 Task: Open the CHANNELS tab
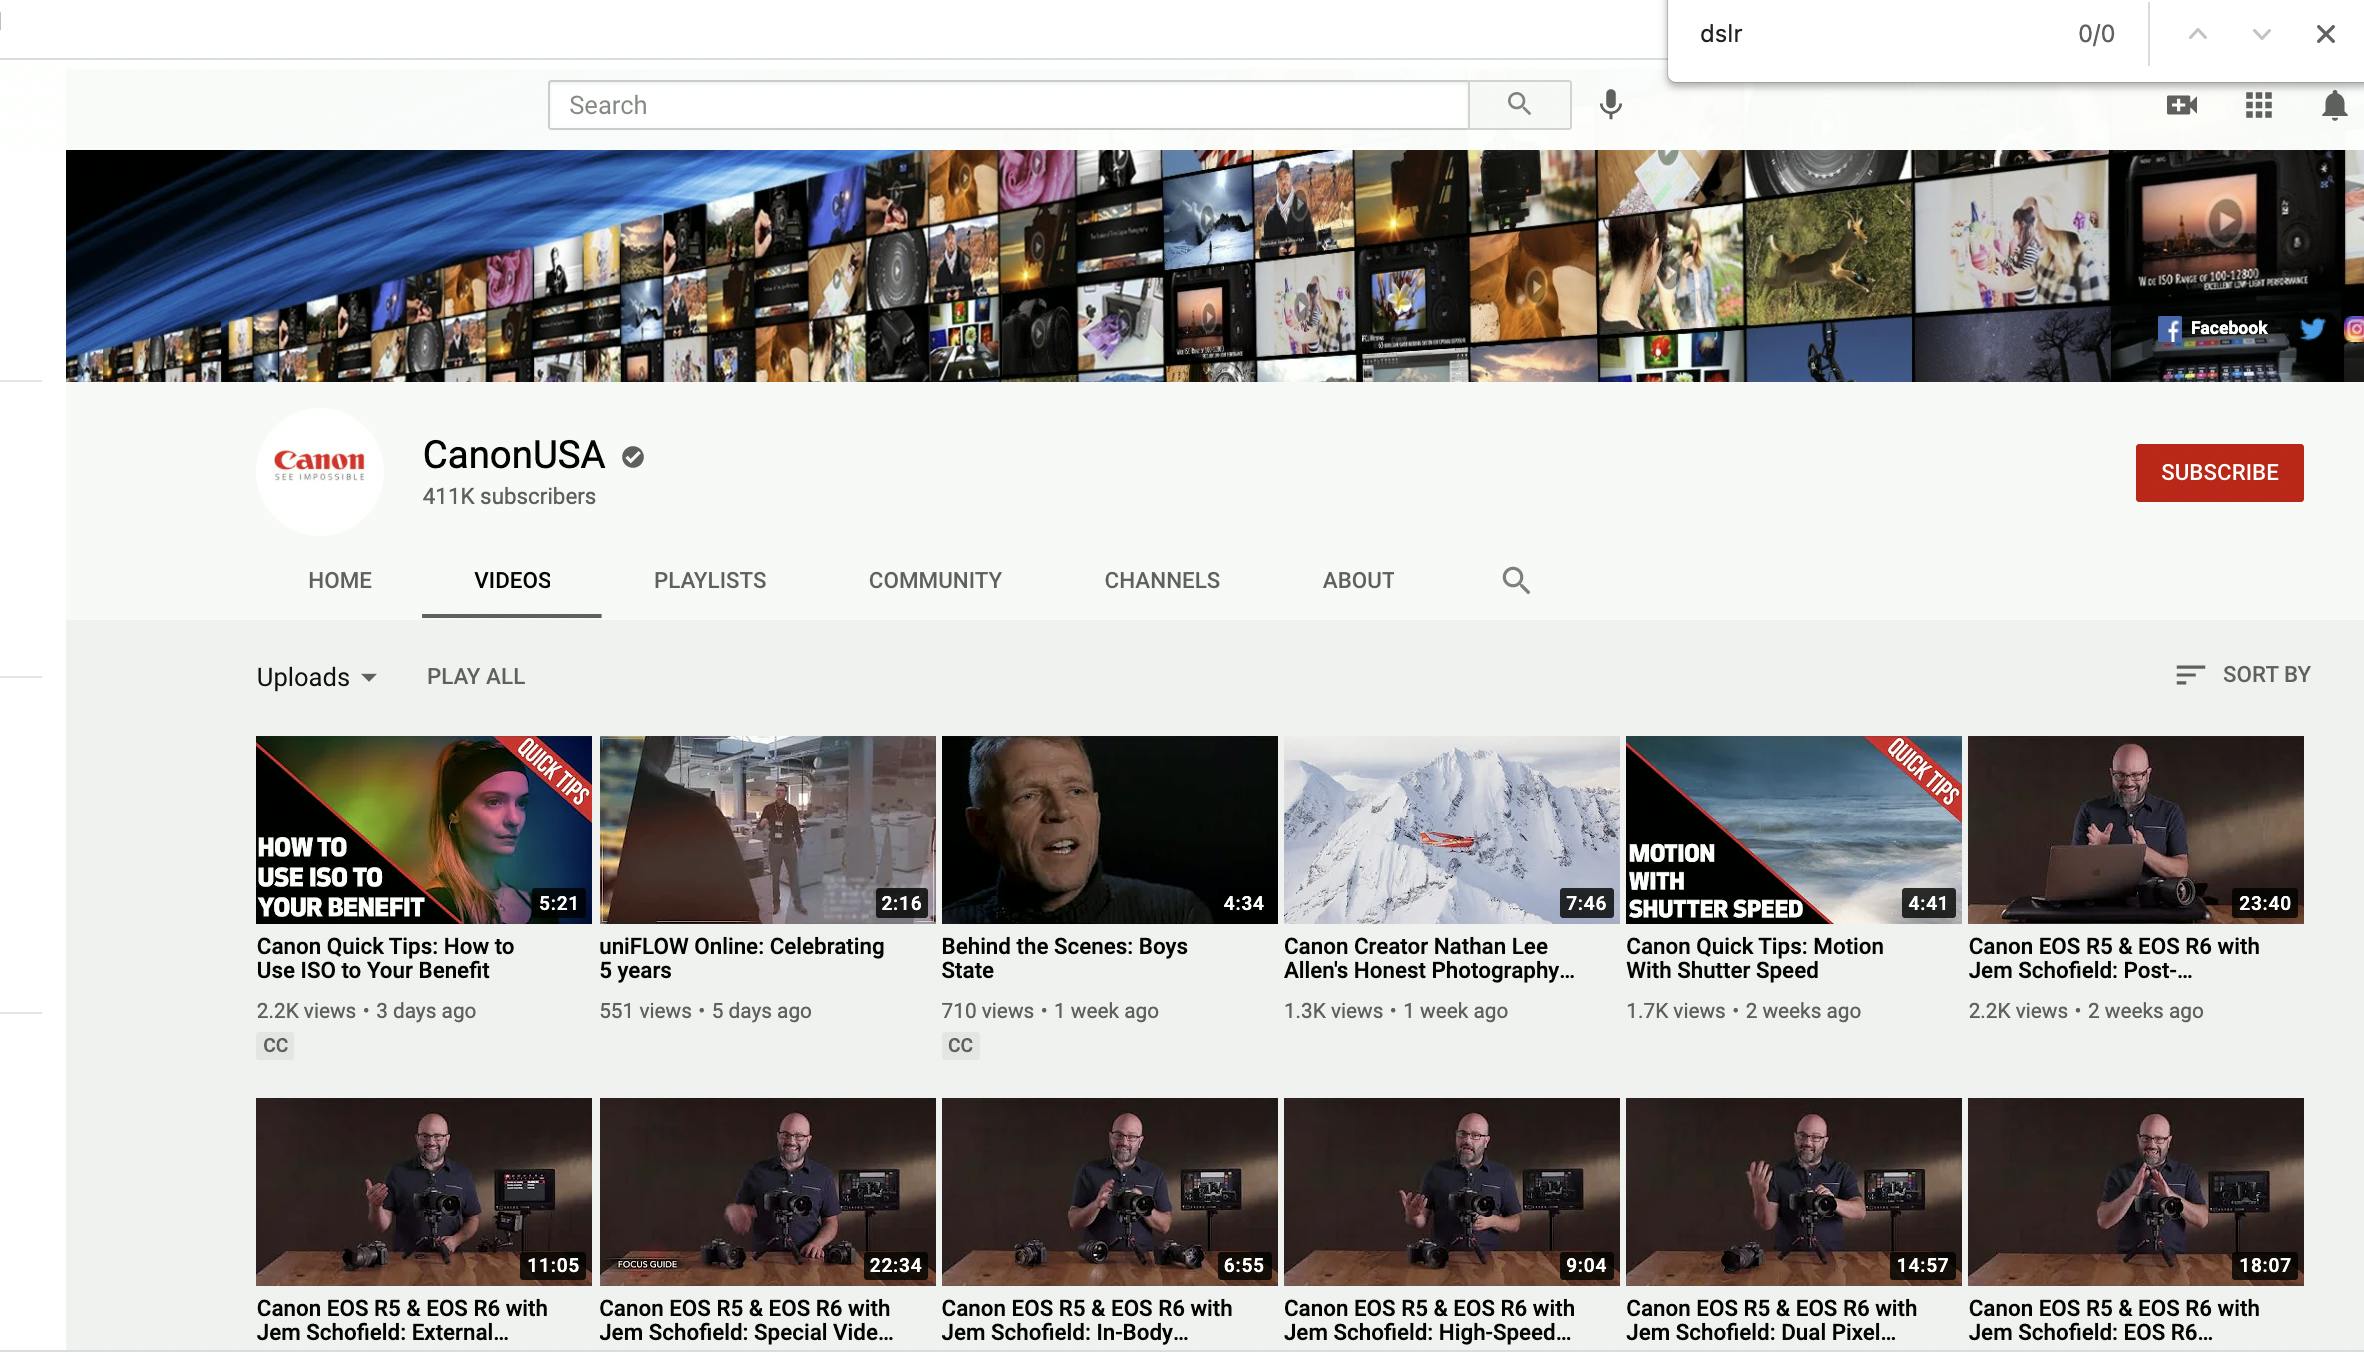coord(1162,580)
